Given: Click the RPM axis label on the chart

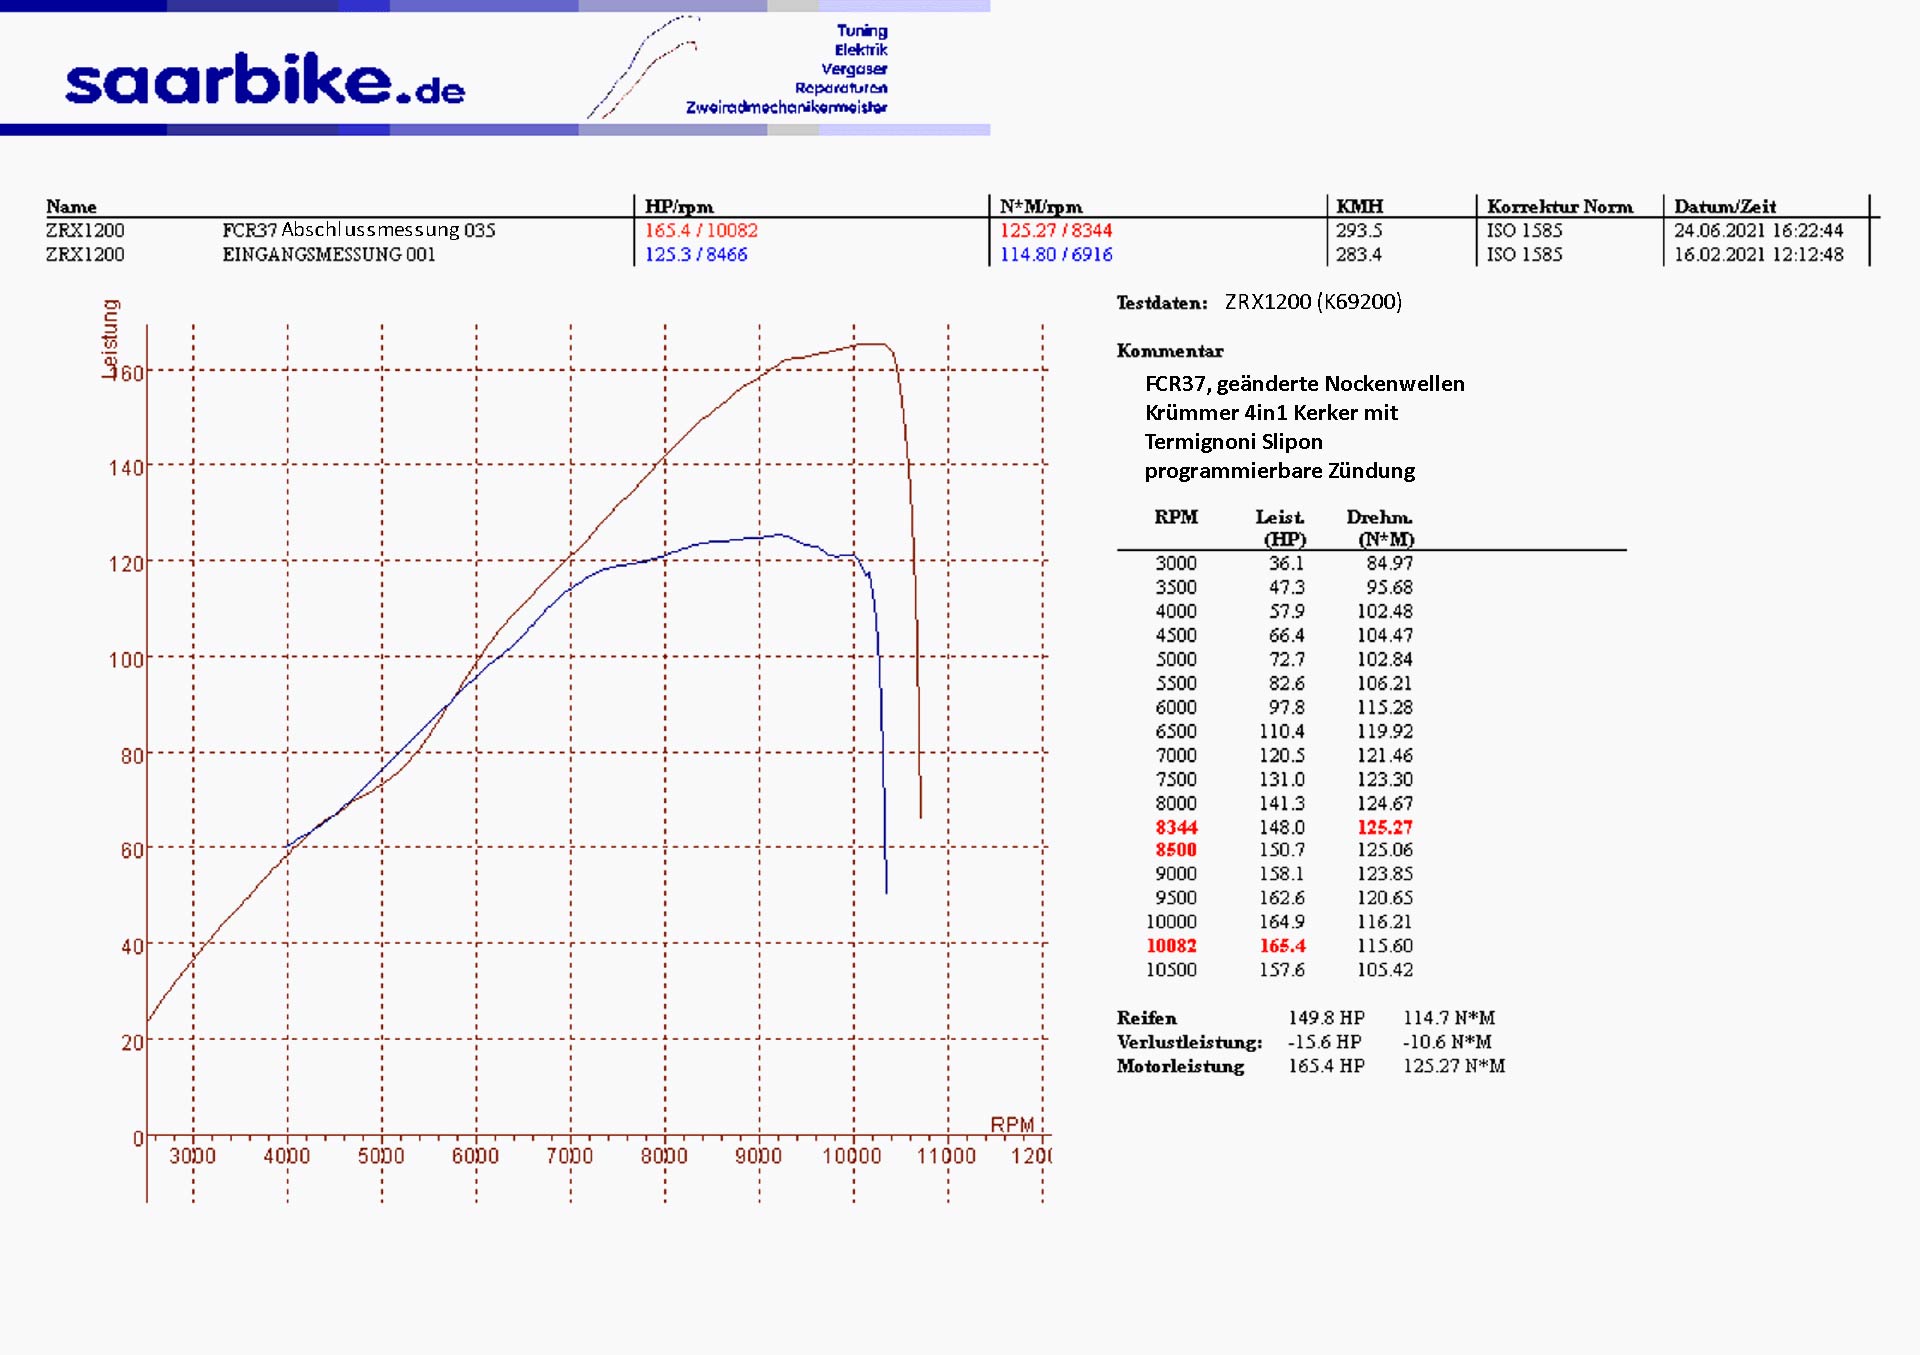Looking at the screenshot, I should coord(1011,1124).
